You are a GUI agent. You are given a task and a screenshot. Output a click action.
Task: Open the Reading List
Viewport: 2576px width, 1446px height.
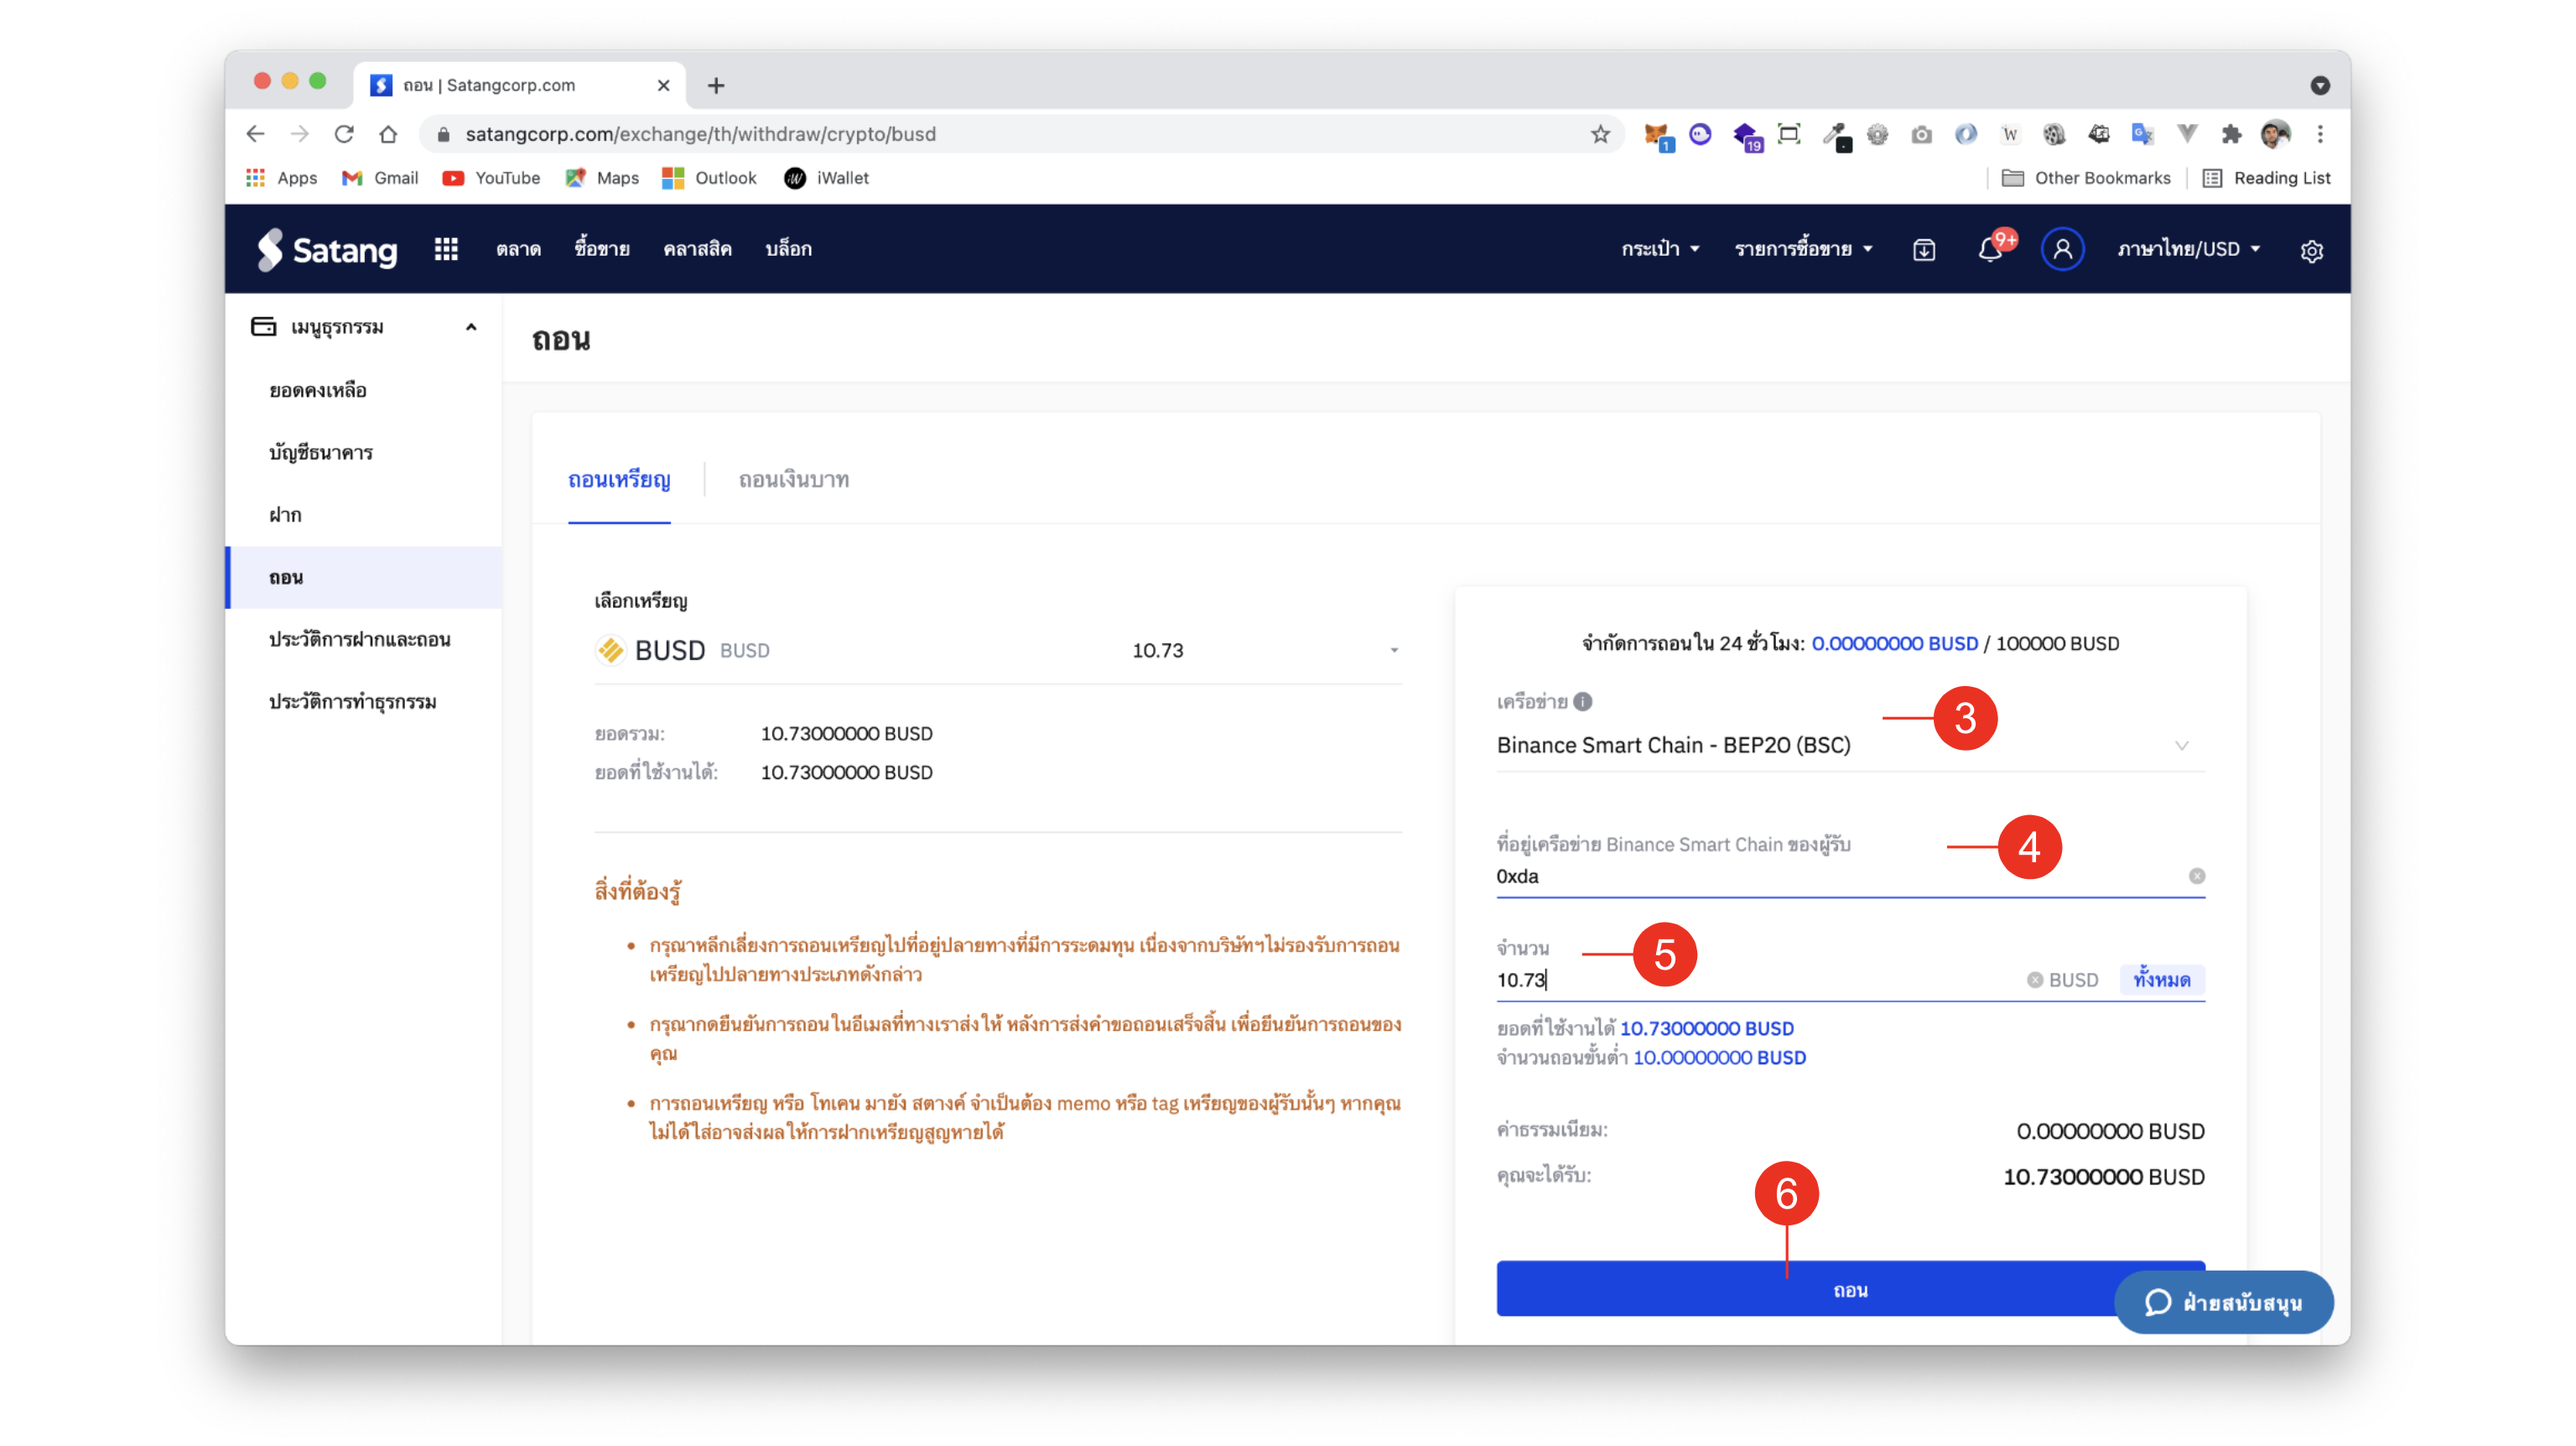pos(2266,178)
